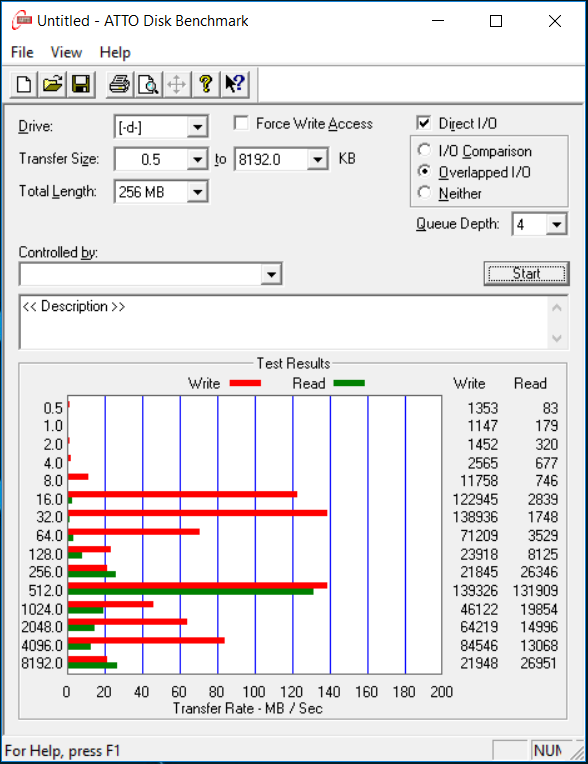The image size is (588, 764).
Task: Click the ATTO app icon in title bar
Action: coord(22,21)
